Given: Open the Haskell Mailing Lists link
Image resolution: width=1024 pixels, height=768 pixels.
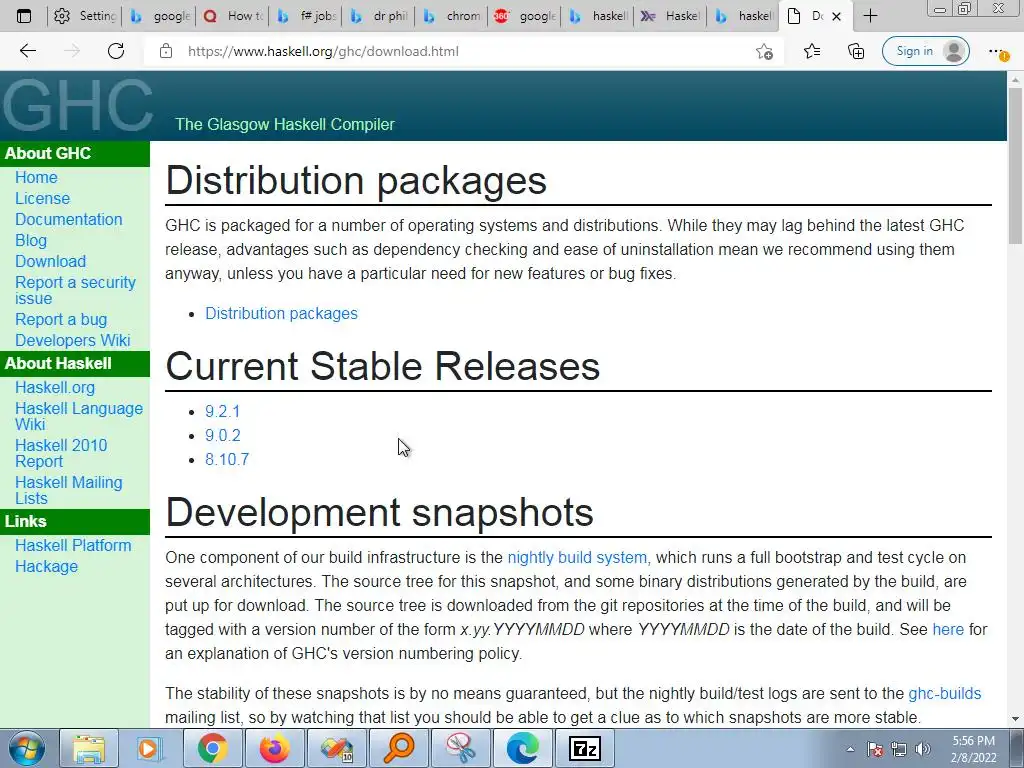Looking at the screenshot, I should [x=69, y=490].
